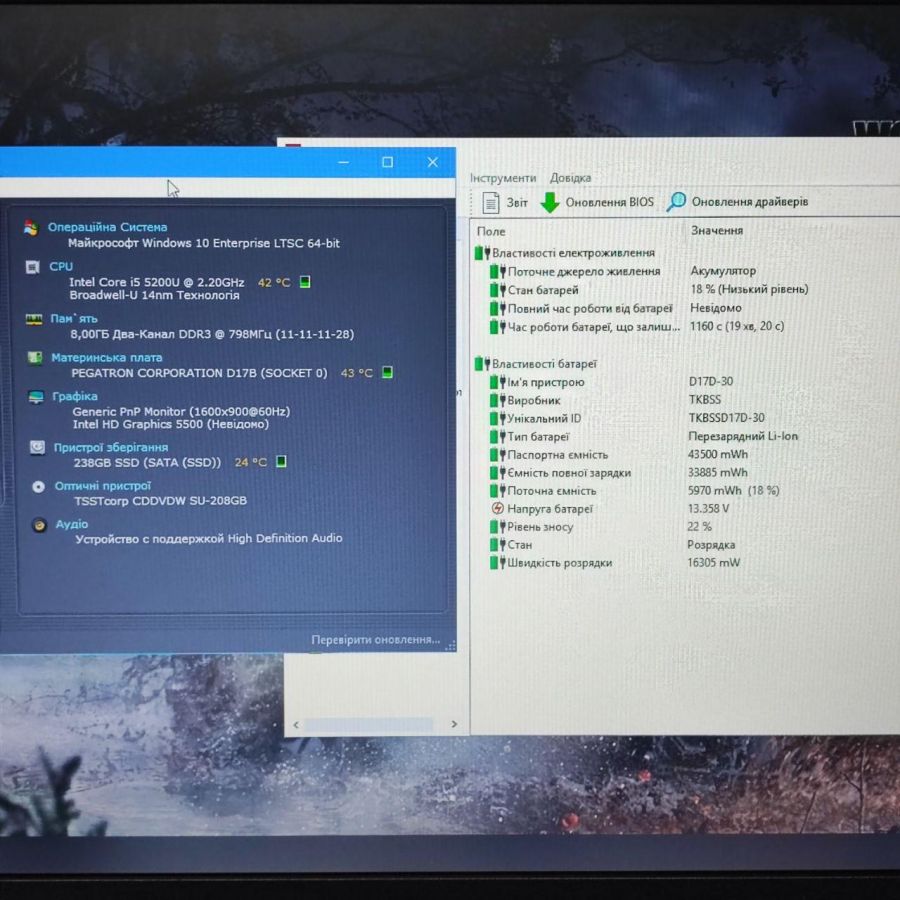Click the battery icon beside the Стан row
The image size is (900, 900).
click(x=497, y=545)
